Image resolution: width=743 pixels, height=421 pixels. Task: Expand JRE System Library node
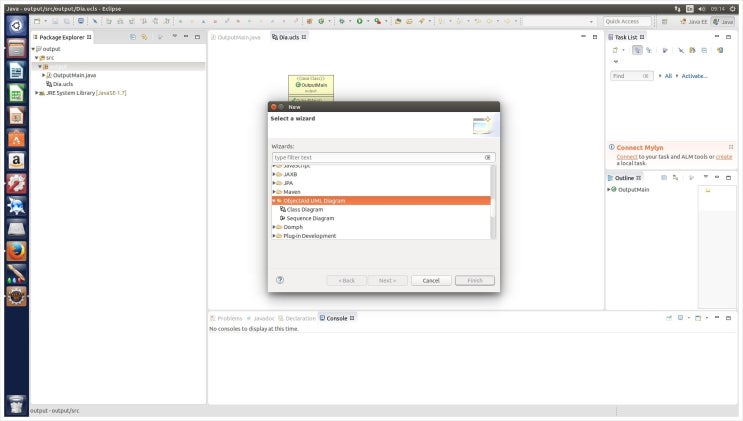pos(37,92)
